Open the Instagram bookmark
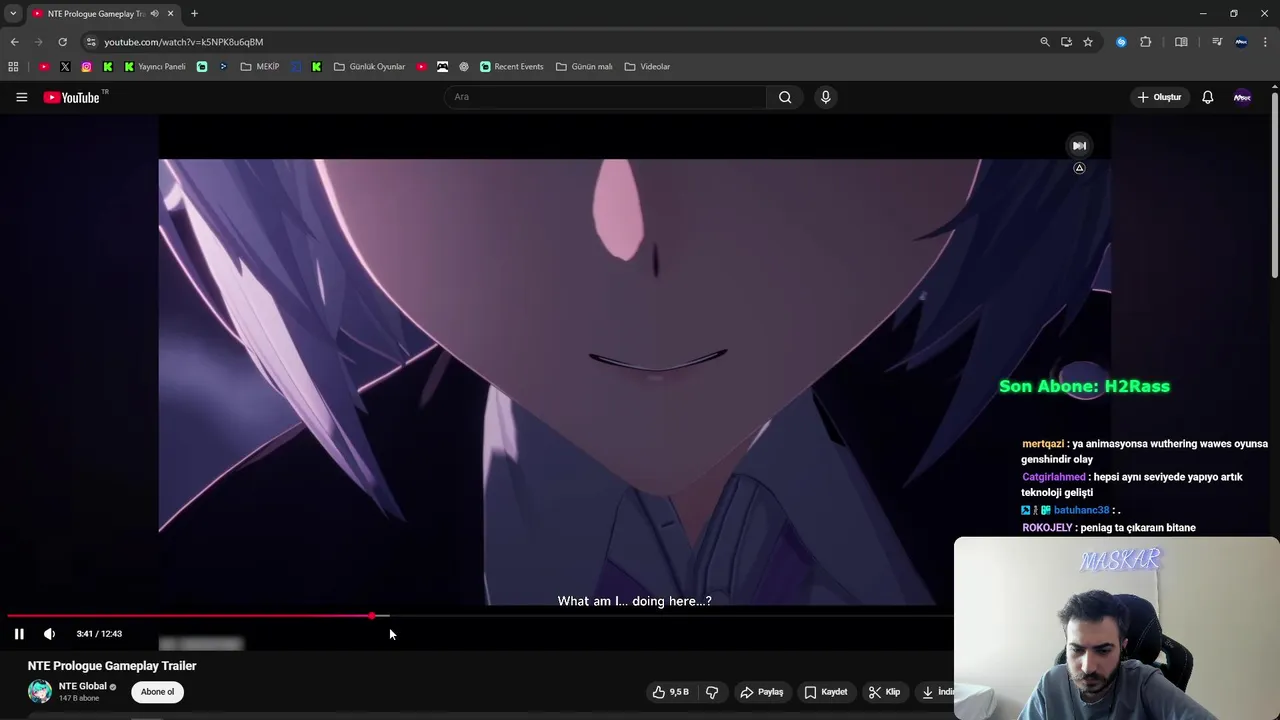The height and width of the screenshot is (720, 1280). (x=86, y=67)
